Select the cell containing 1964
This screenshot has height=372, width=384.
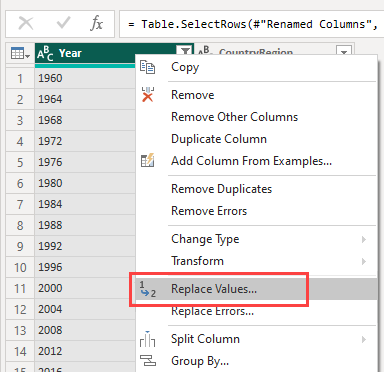(x=85, y=99)
